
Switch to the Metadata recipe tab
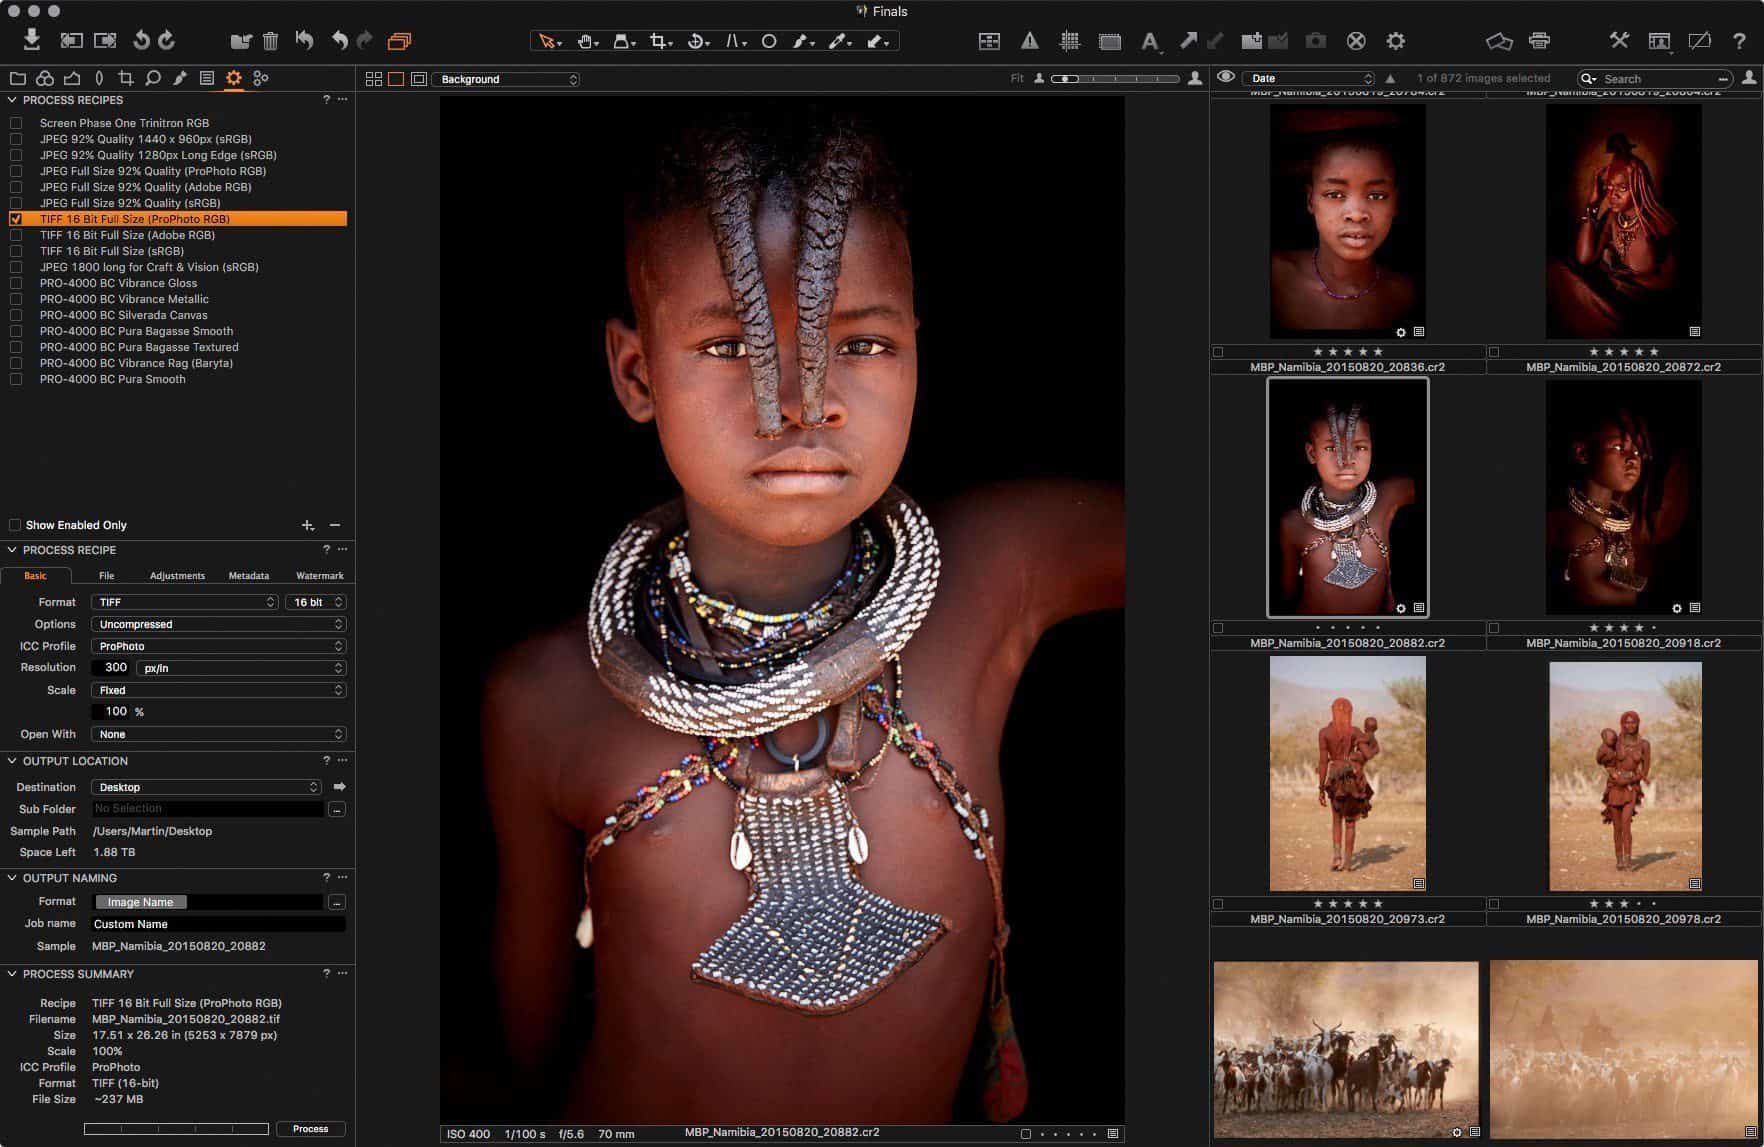click(x=248, y=576)
